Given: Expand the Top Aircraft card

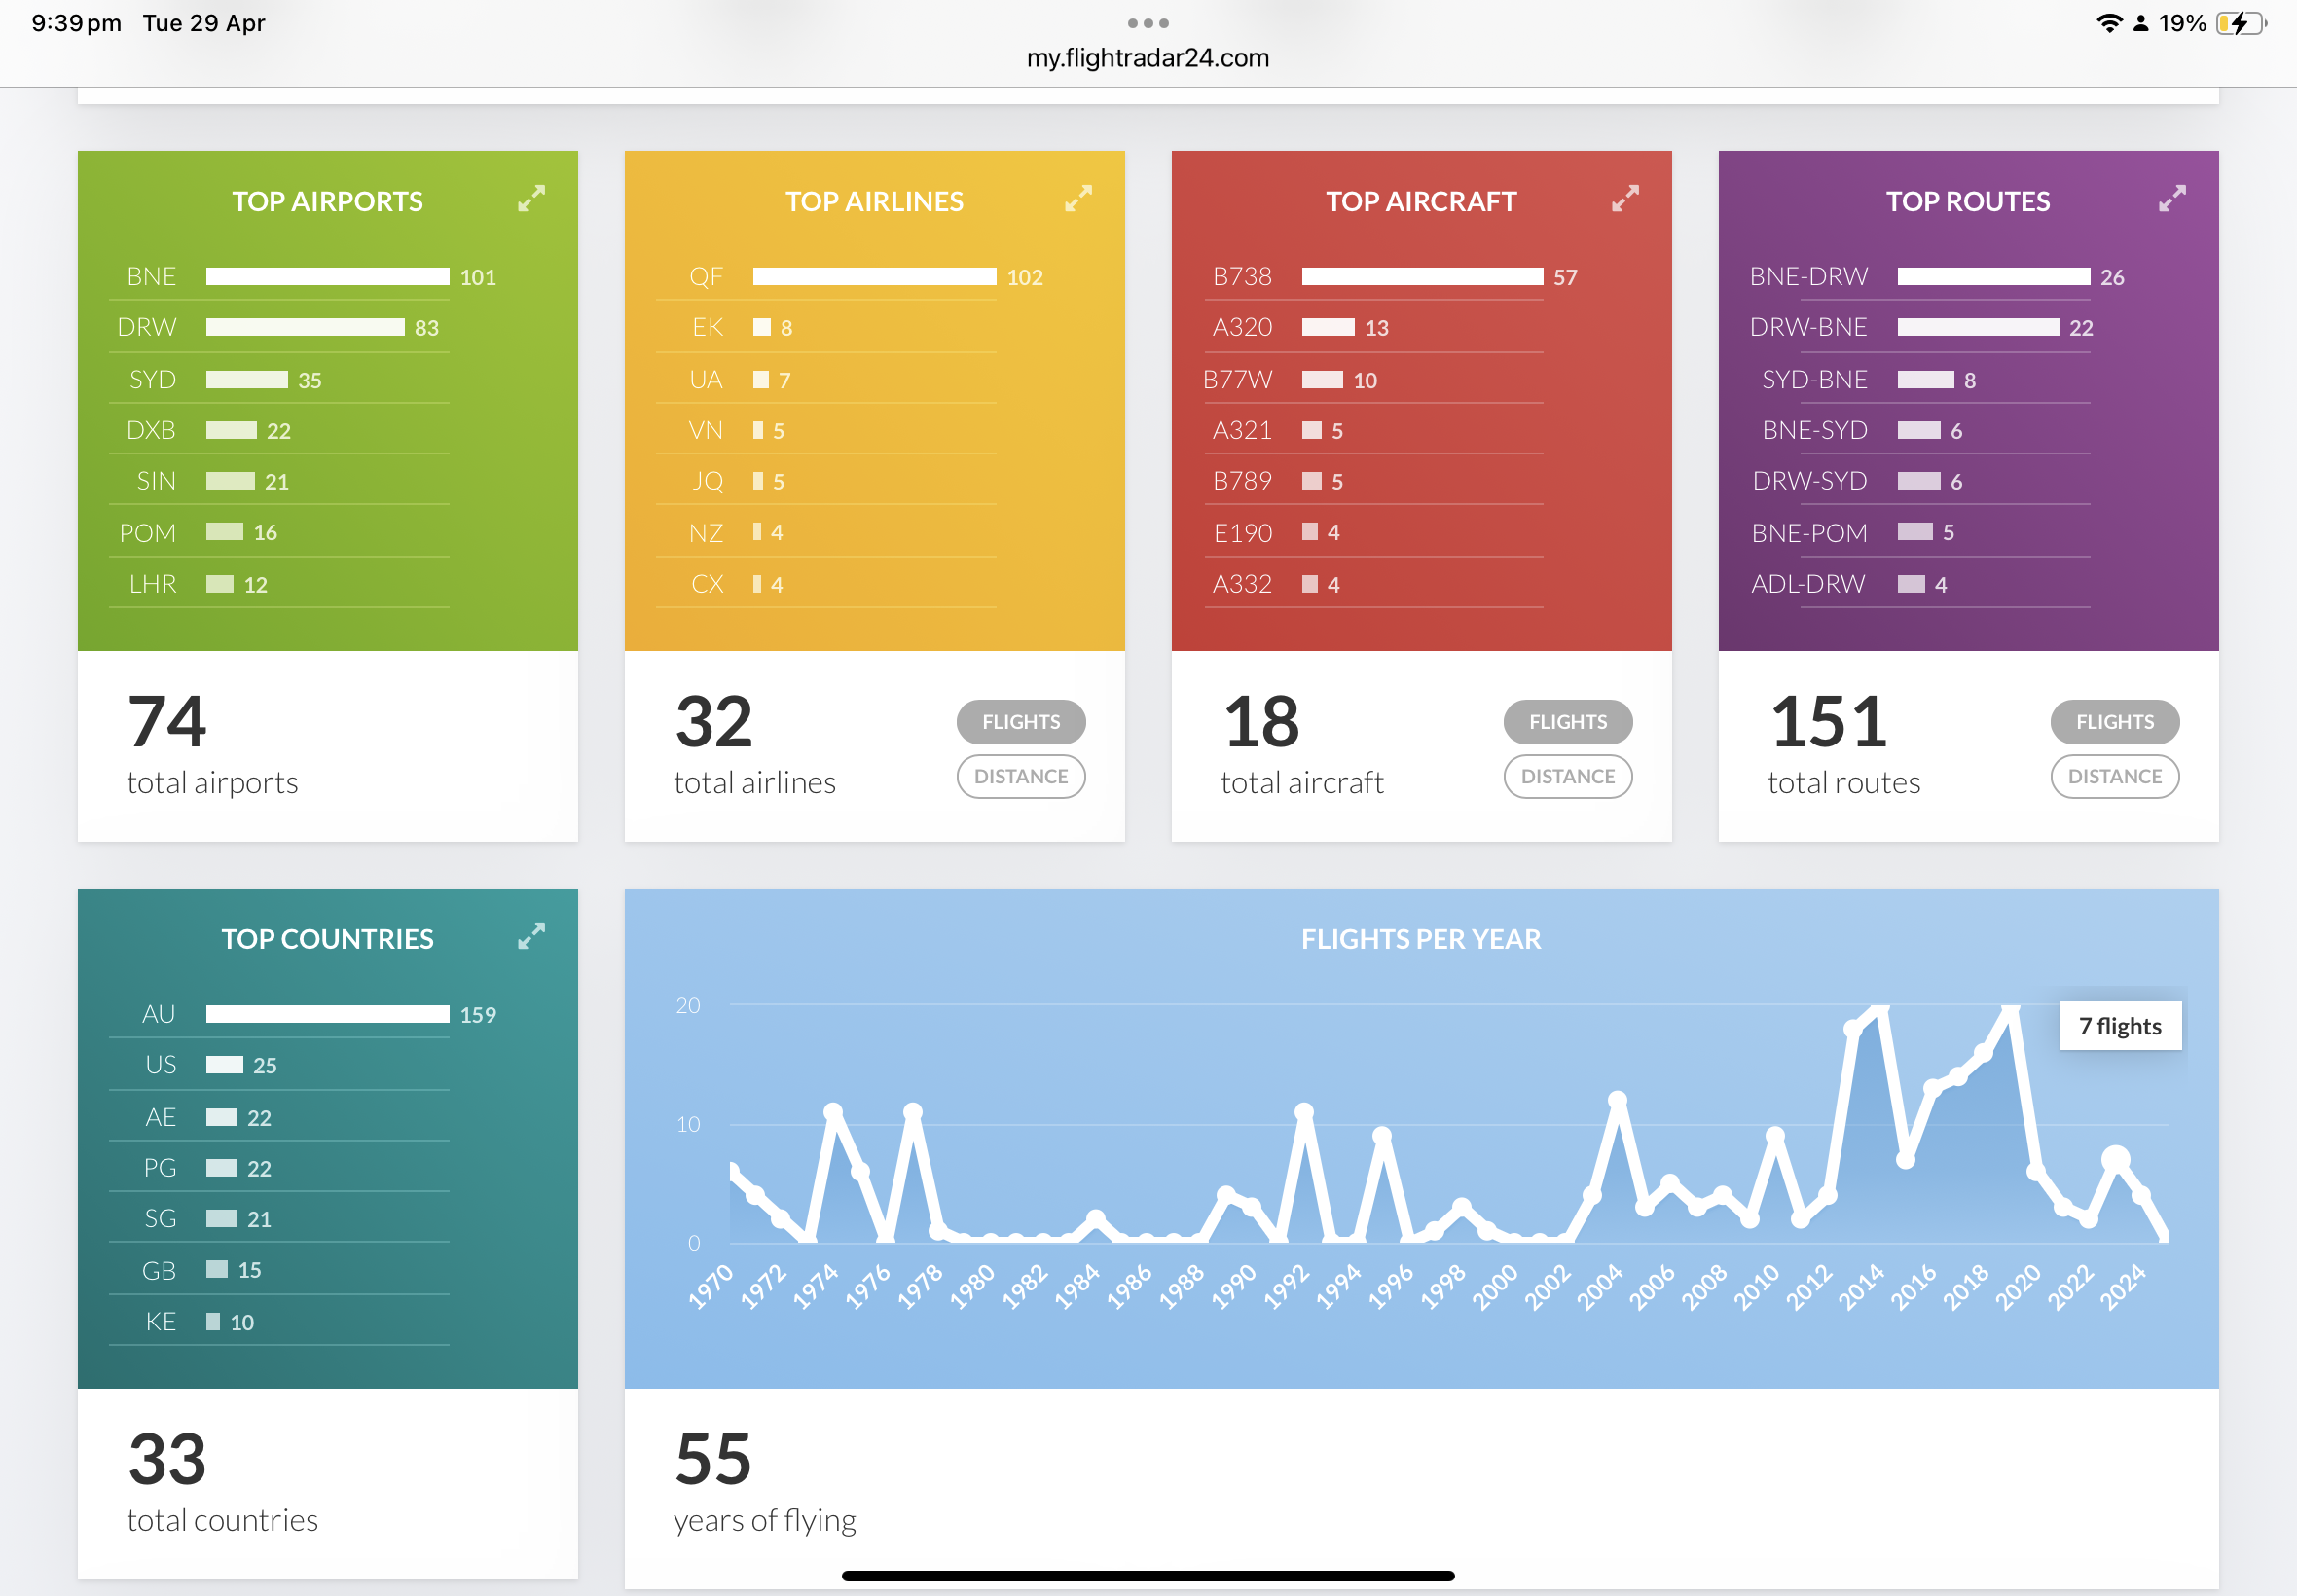Looking at the screenshot, I should 1625,198.
